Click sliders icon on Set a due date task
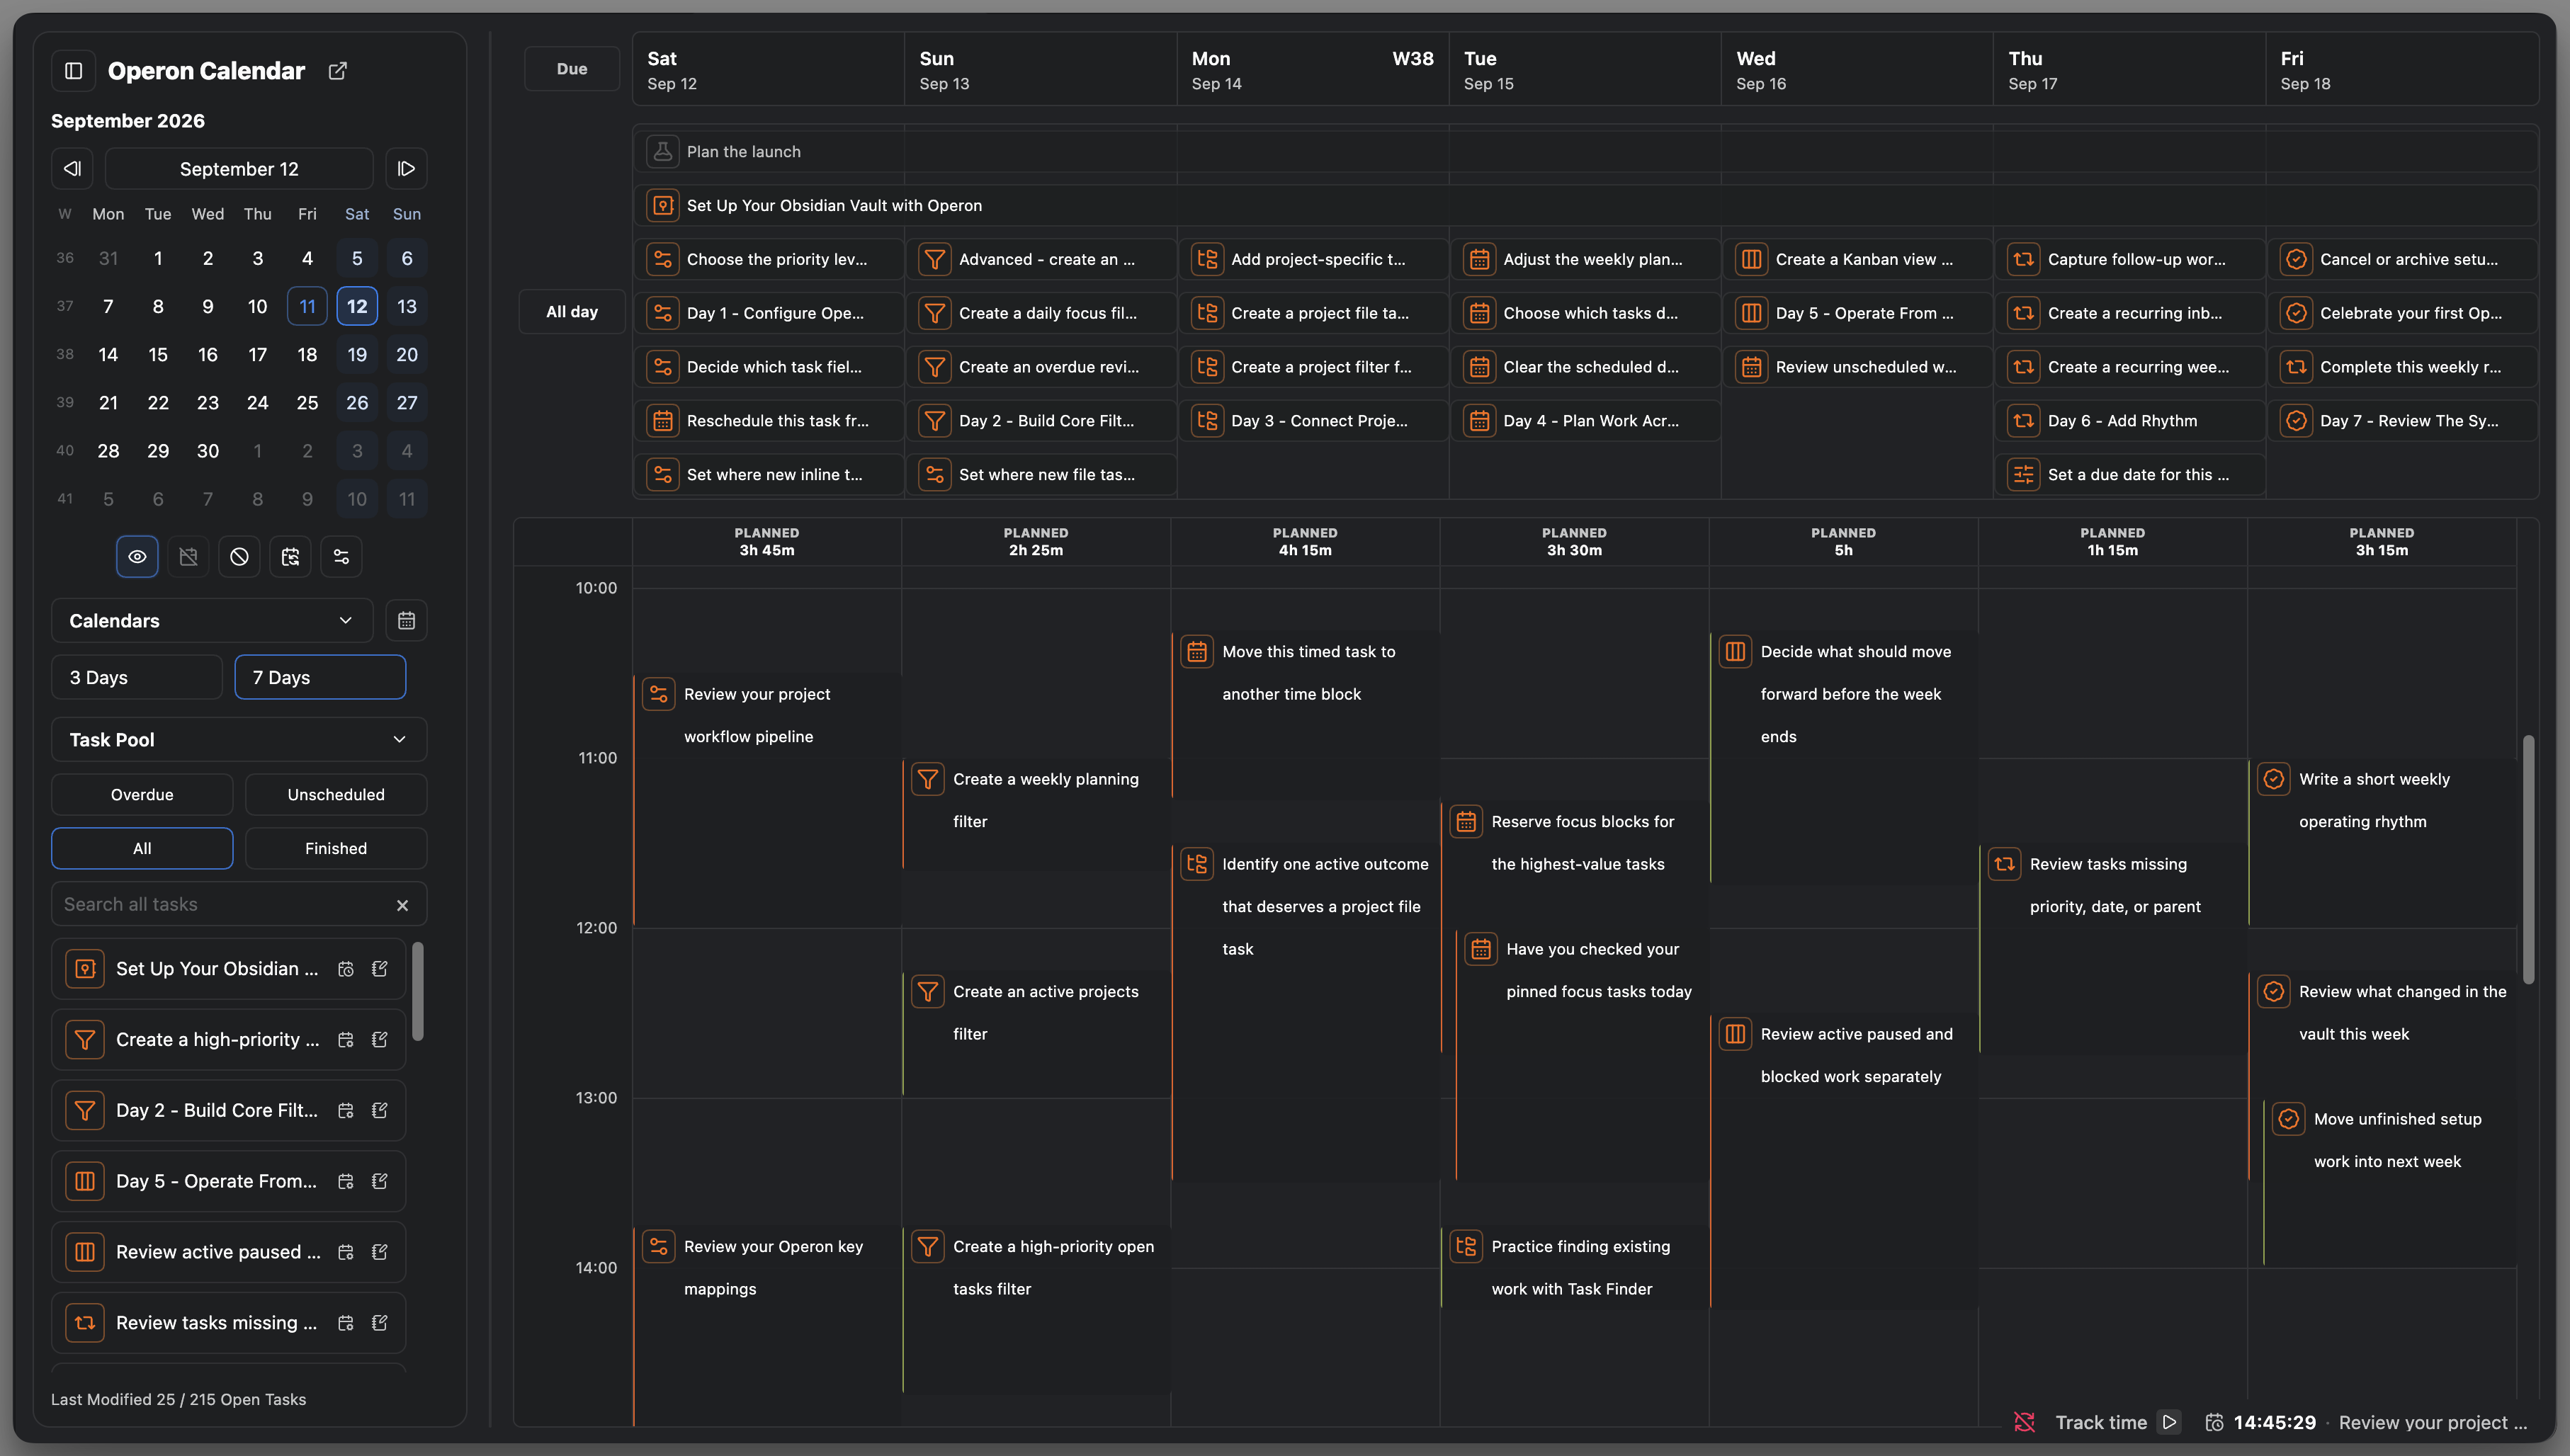This screenshot has height=1456, width=2570. [2023, 475]
